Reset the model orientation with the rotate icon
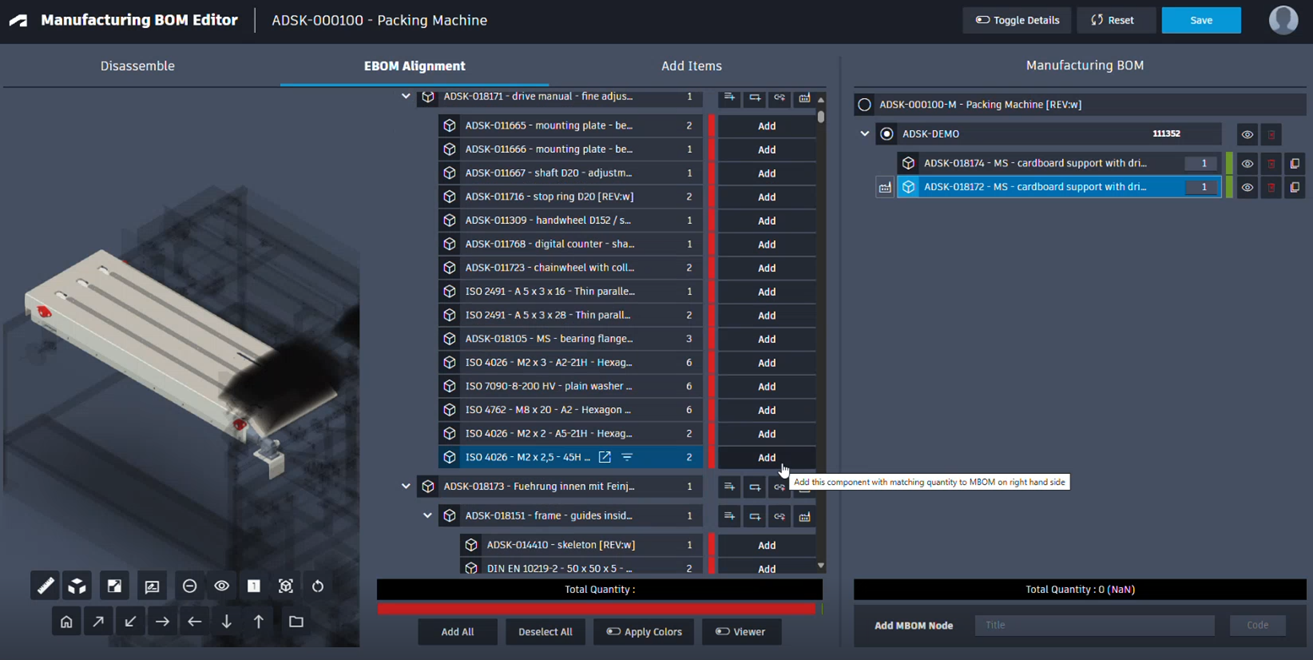Image resolution: width=1313 pixels, height=660 pixels. tap(318, 586)
